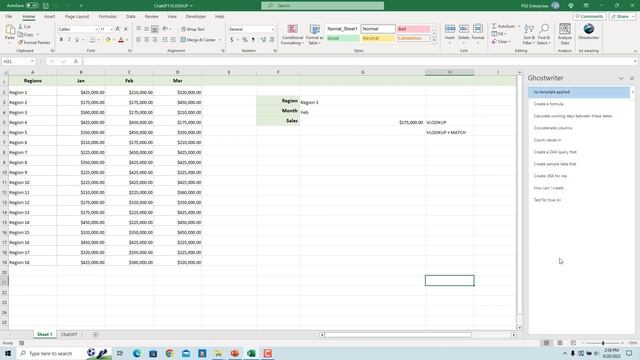The height and width of the screenshot is (360, 640).
Task: Expand the cell styles gallery
Action: coord(434,40)
